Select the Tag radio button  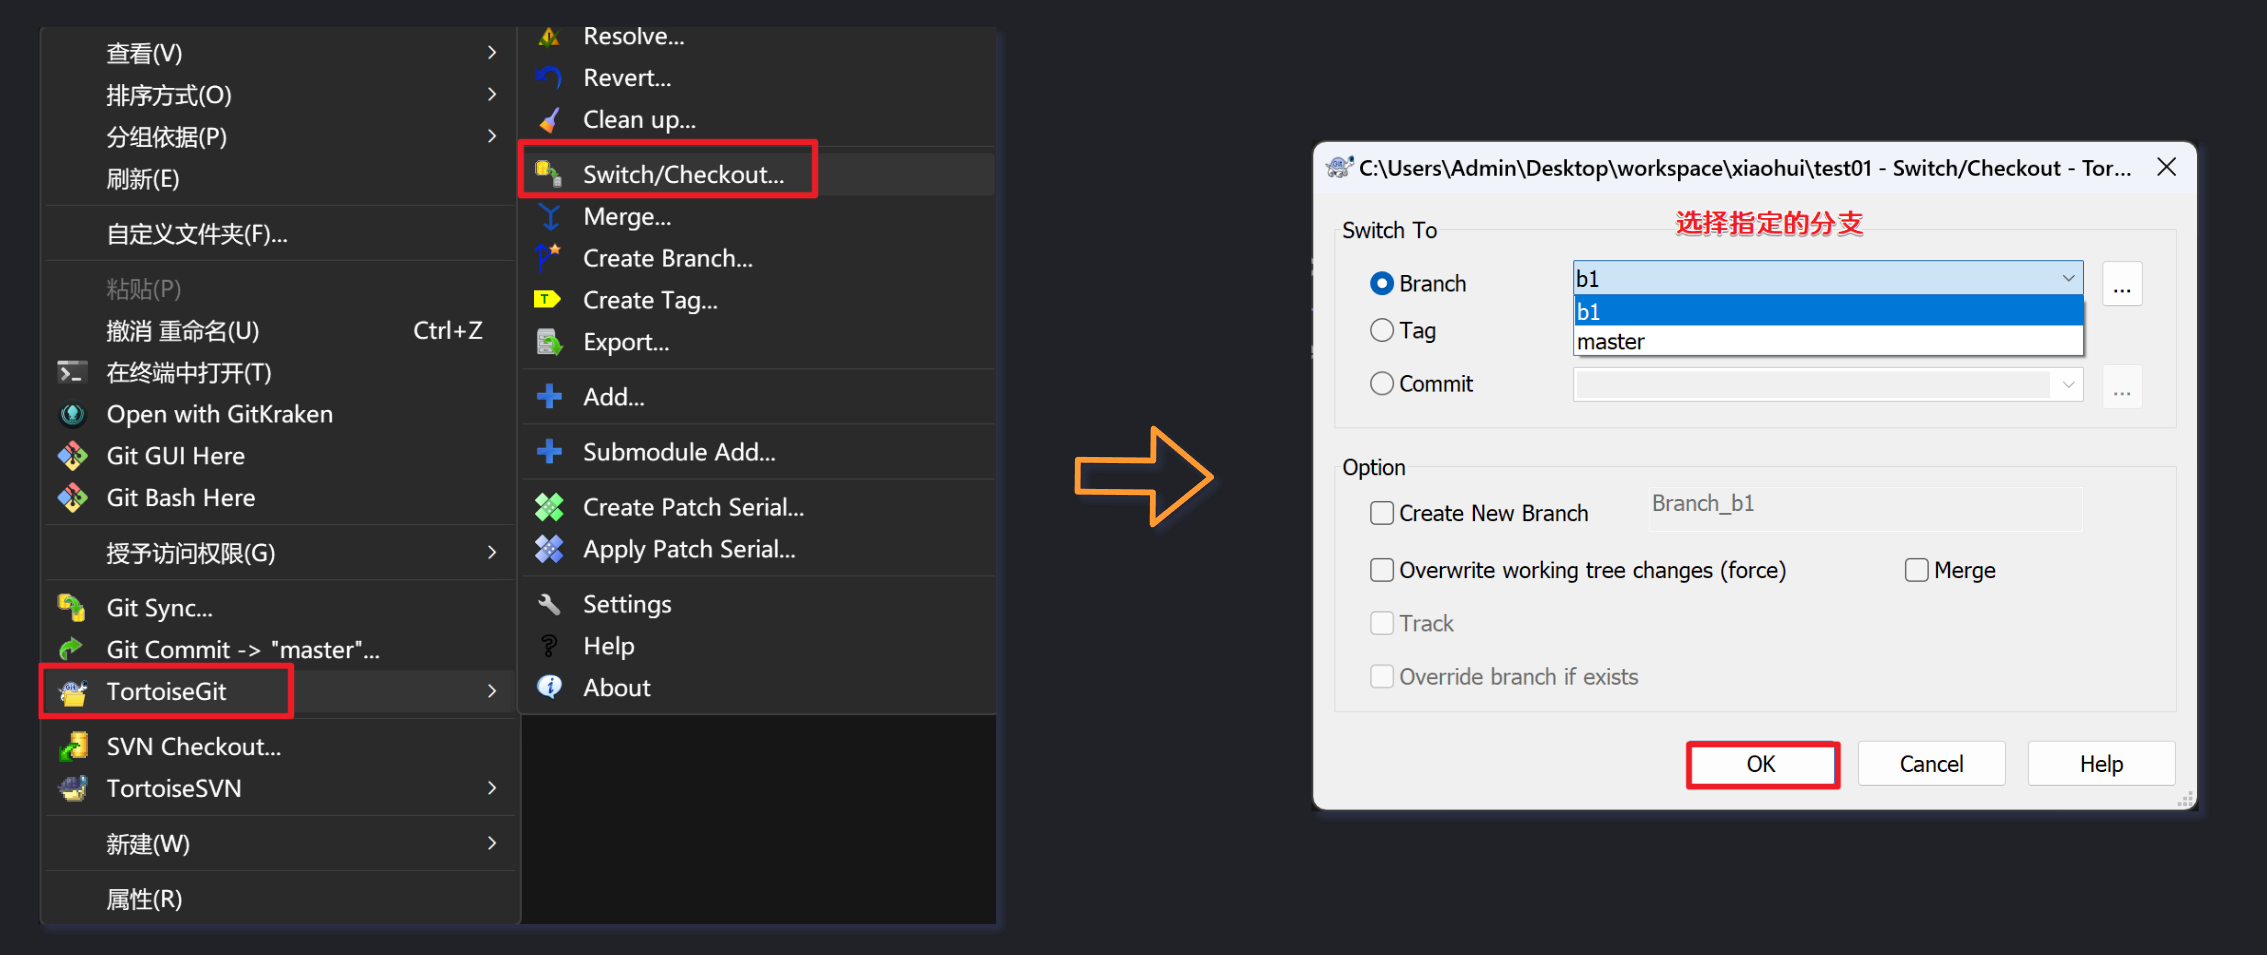click(1381, 331)
